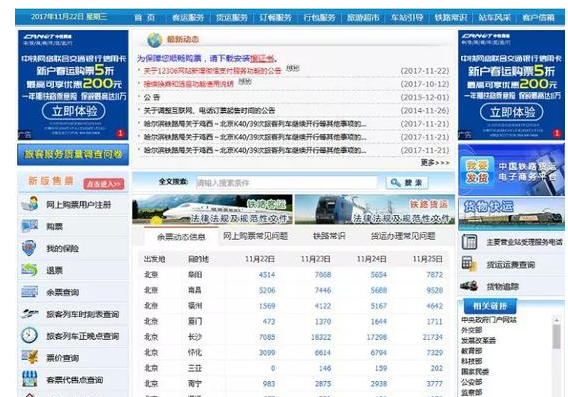Click the yen icon for 票价查询
The width and height of the screenshot is (568, 397).
[30, 358]
